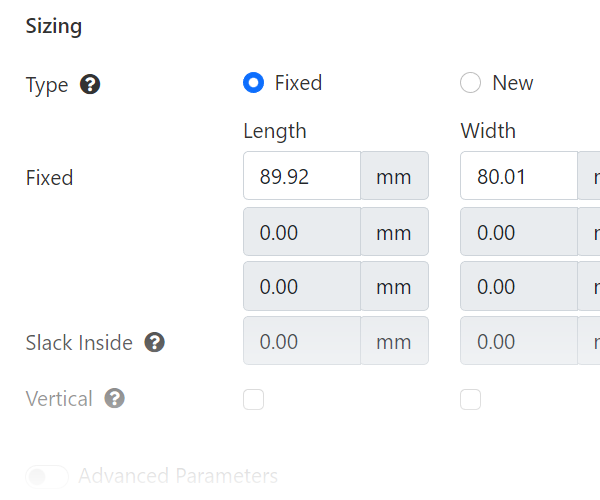
Task: Click the Slack Inside Length field
Action: (x=301, y=341)
